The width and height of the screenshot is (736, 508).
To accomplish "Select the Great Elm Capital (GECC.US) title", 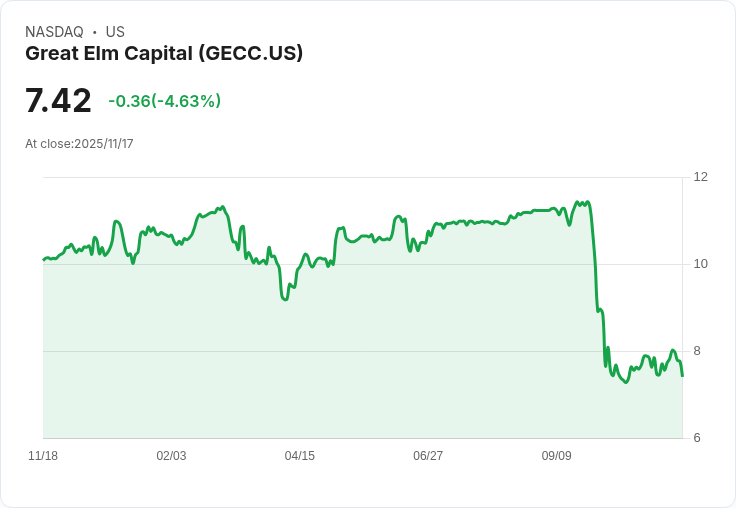I will coord(164,53).
